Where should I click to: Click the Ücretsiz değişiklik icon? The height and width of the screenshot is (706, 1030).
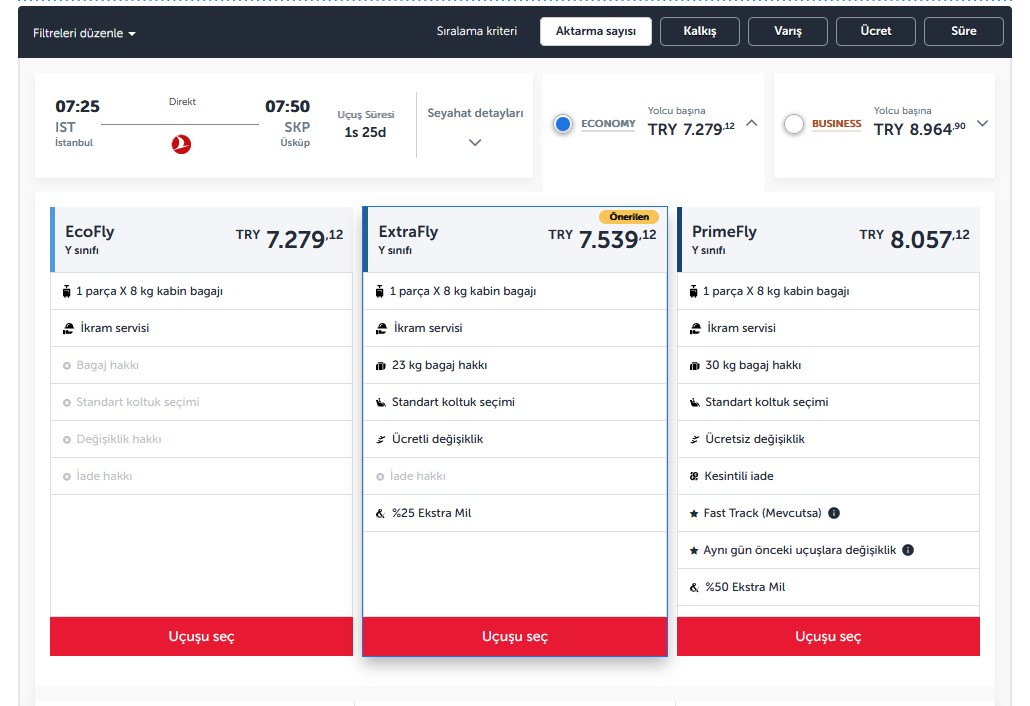click(694, 439)
